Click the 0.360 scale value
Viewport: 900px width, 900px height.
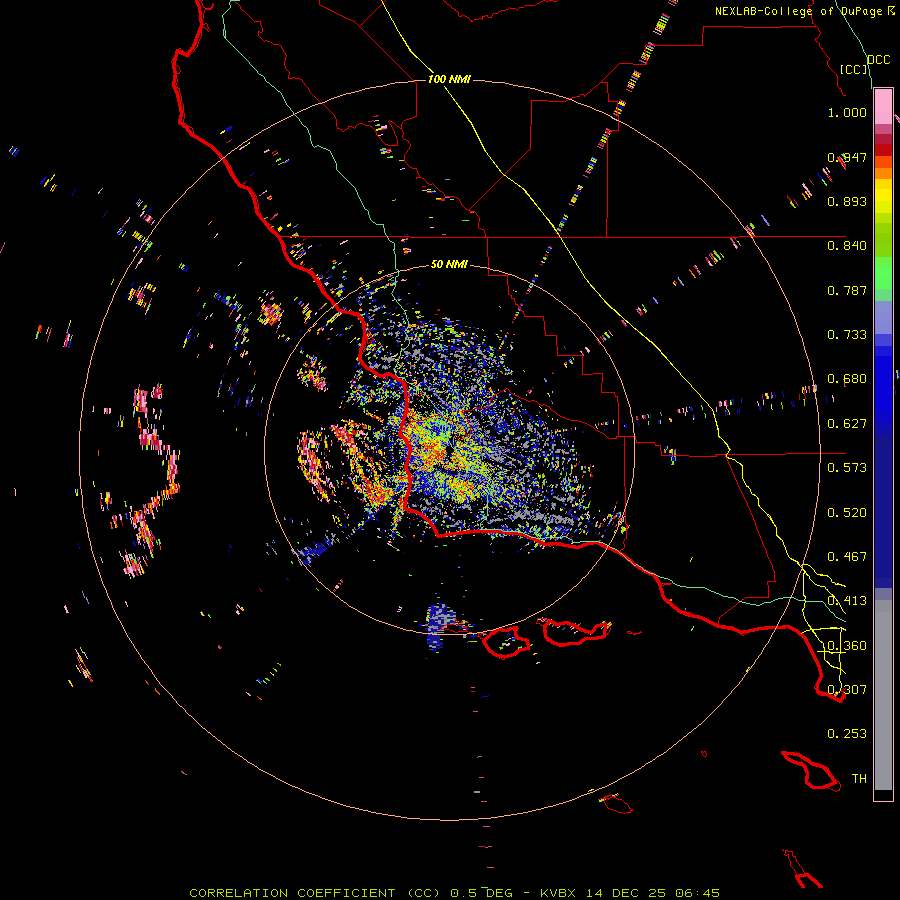point(847,646)
